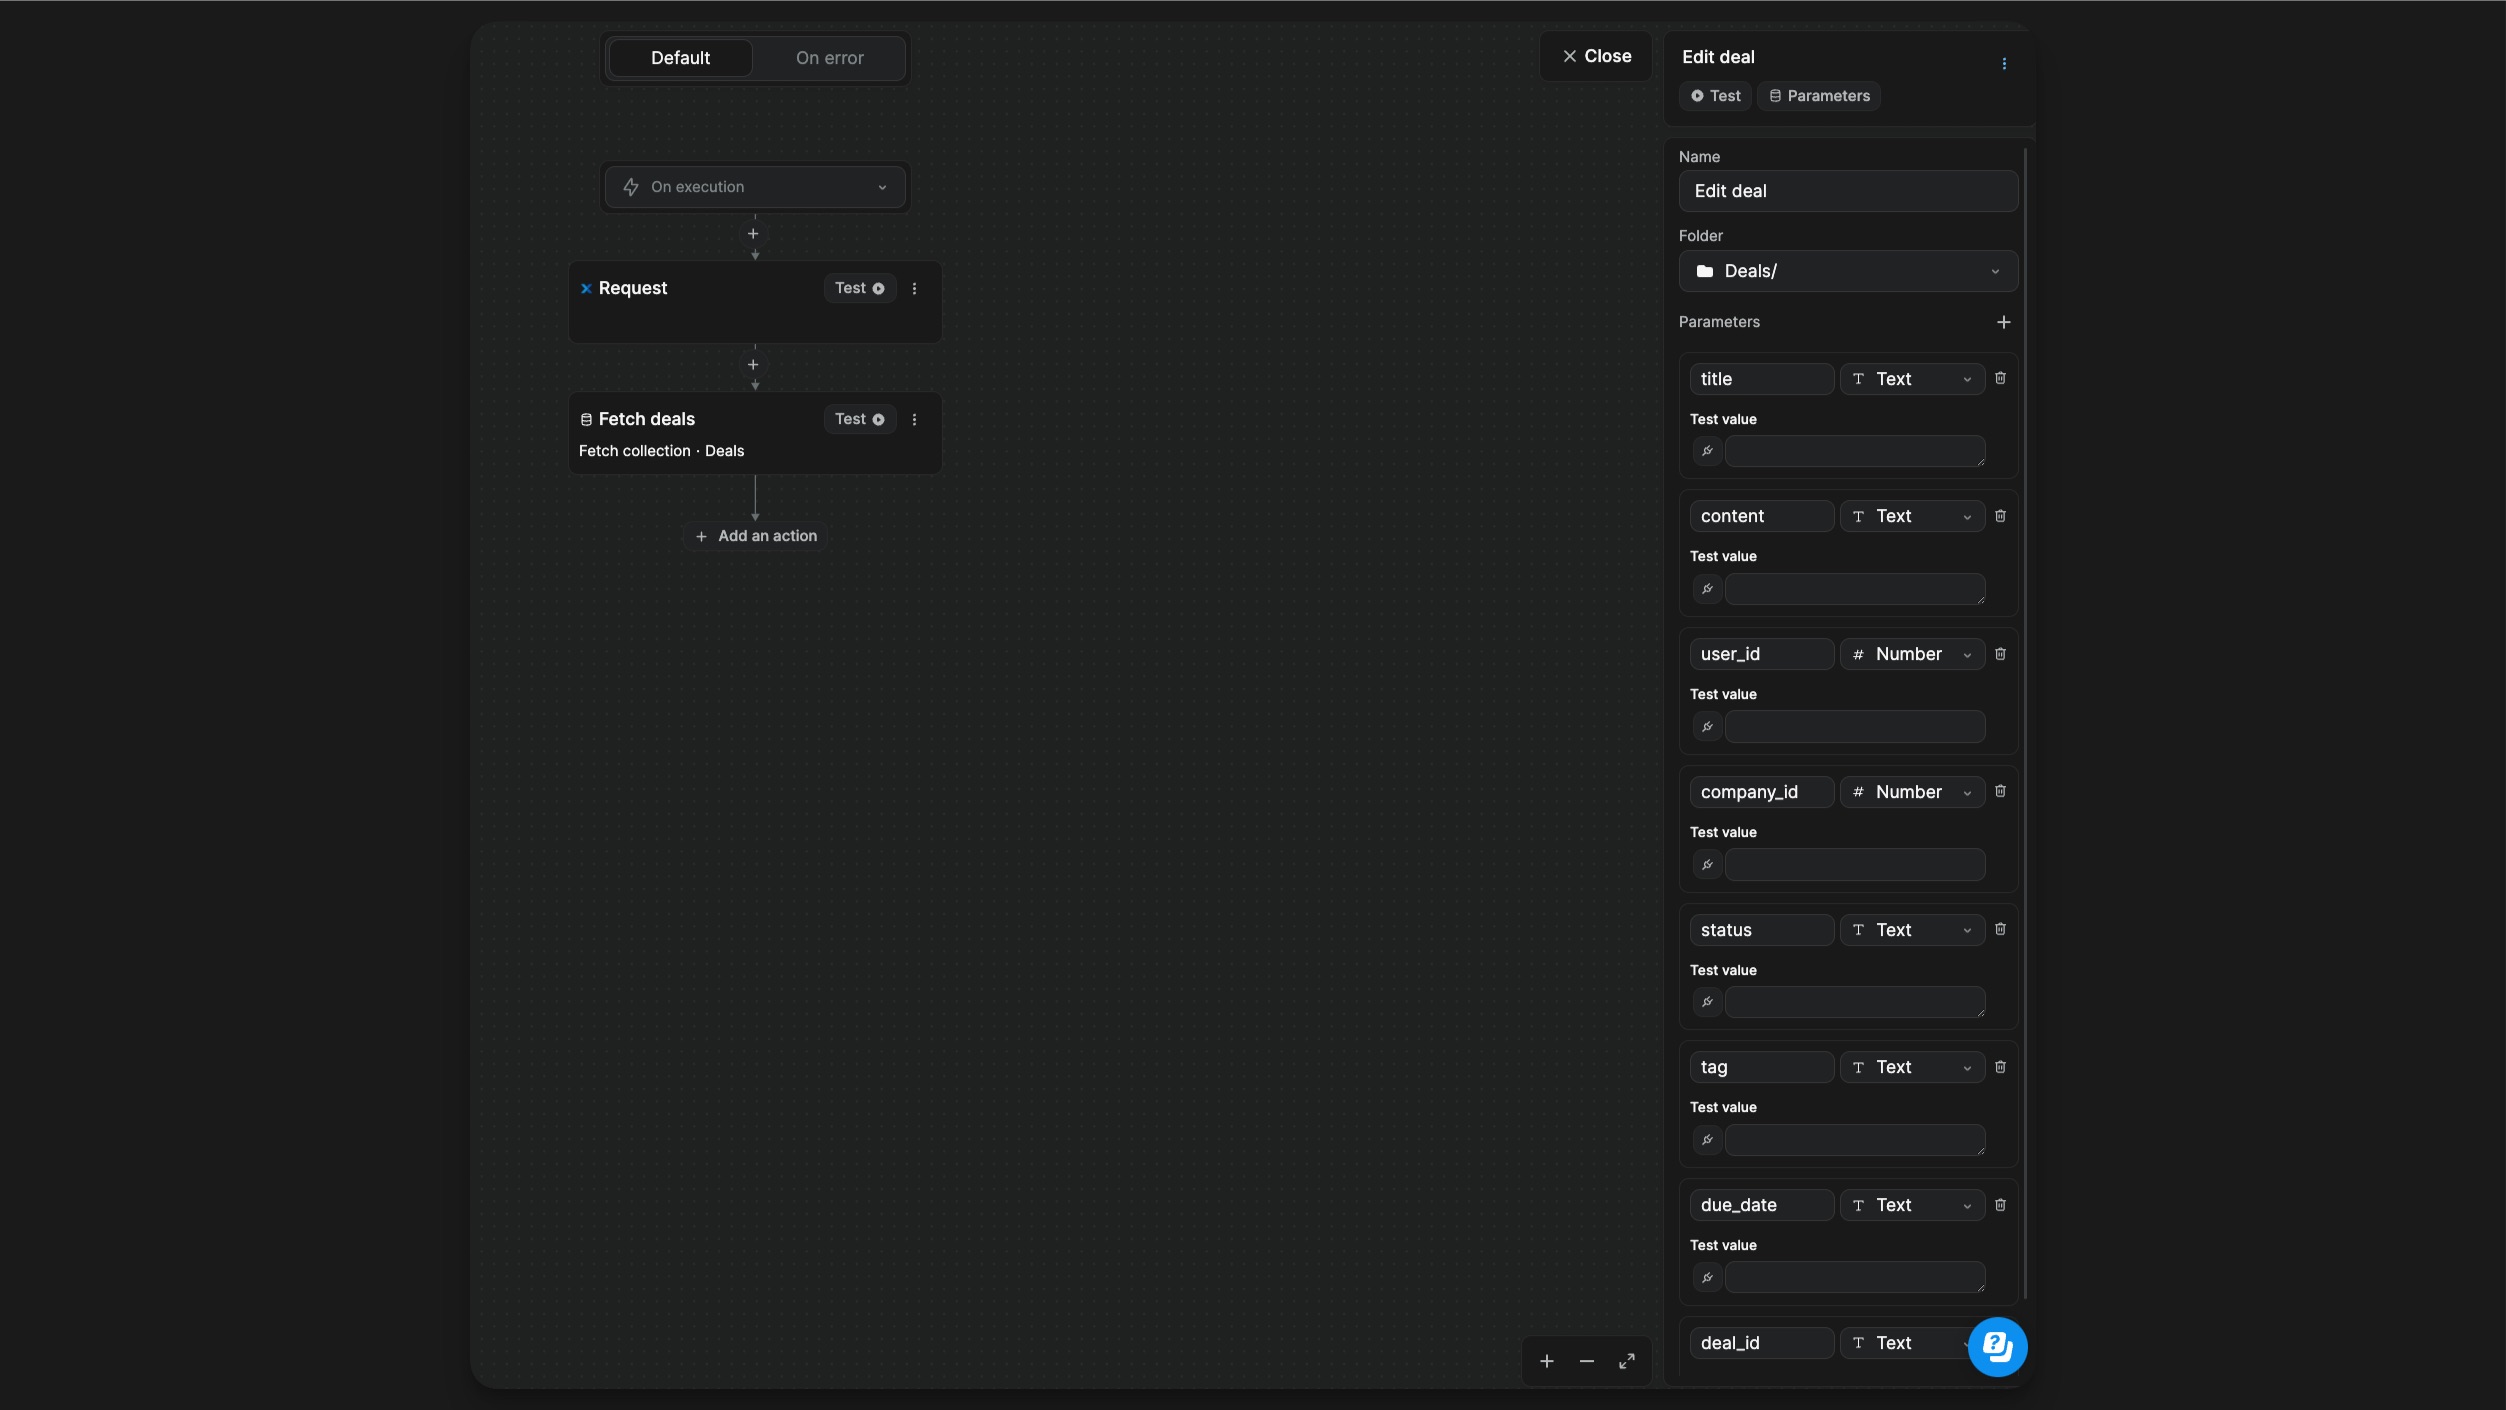Viewport: 2506px width, 1410px height.
Task: Toggle dynamic value for the due_date test field
Action: click(1705, 1277)
